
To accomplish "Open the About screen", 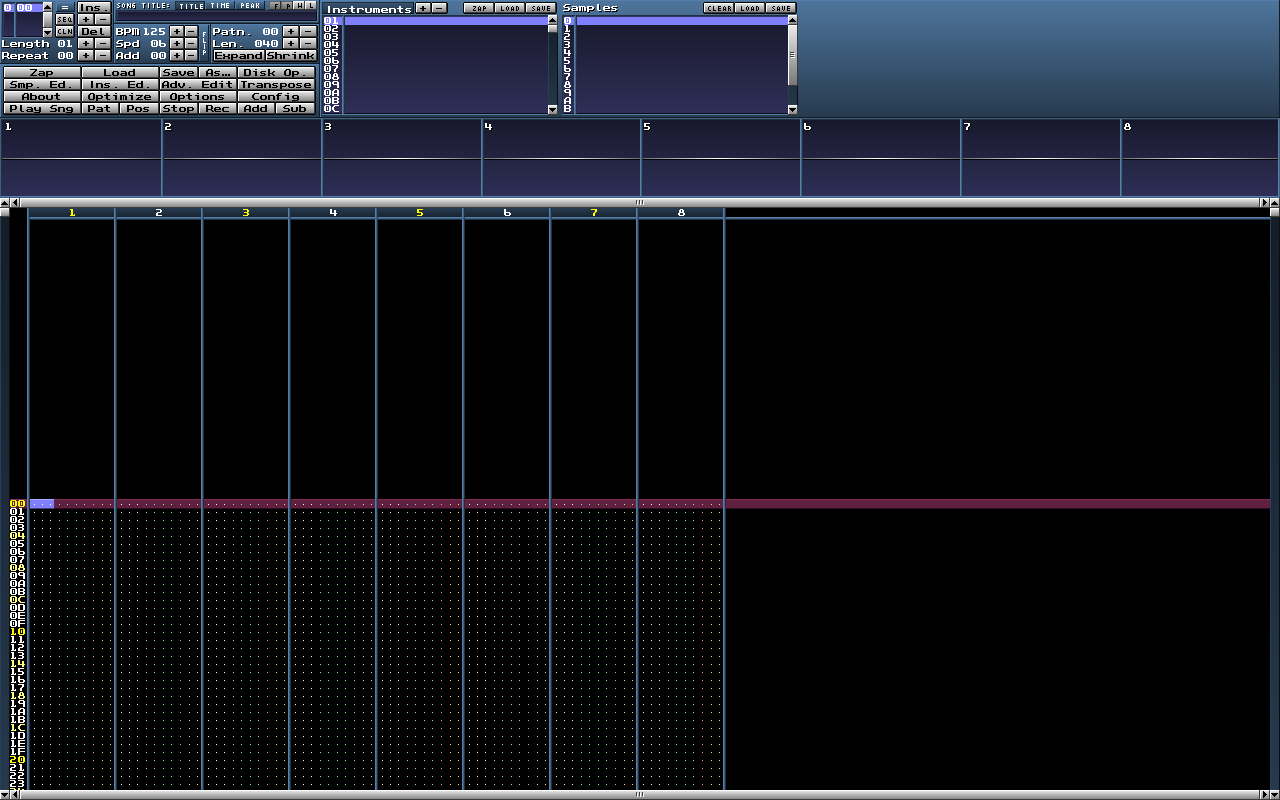I will [42, 97].
